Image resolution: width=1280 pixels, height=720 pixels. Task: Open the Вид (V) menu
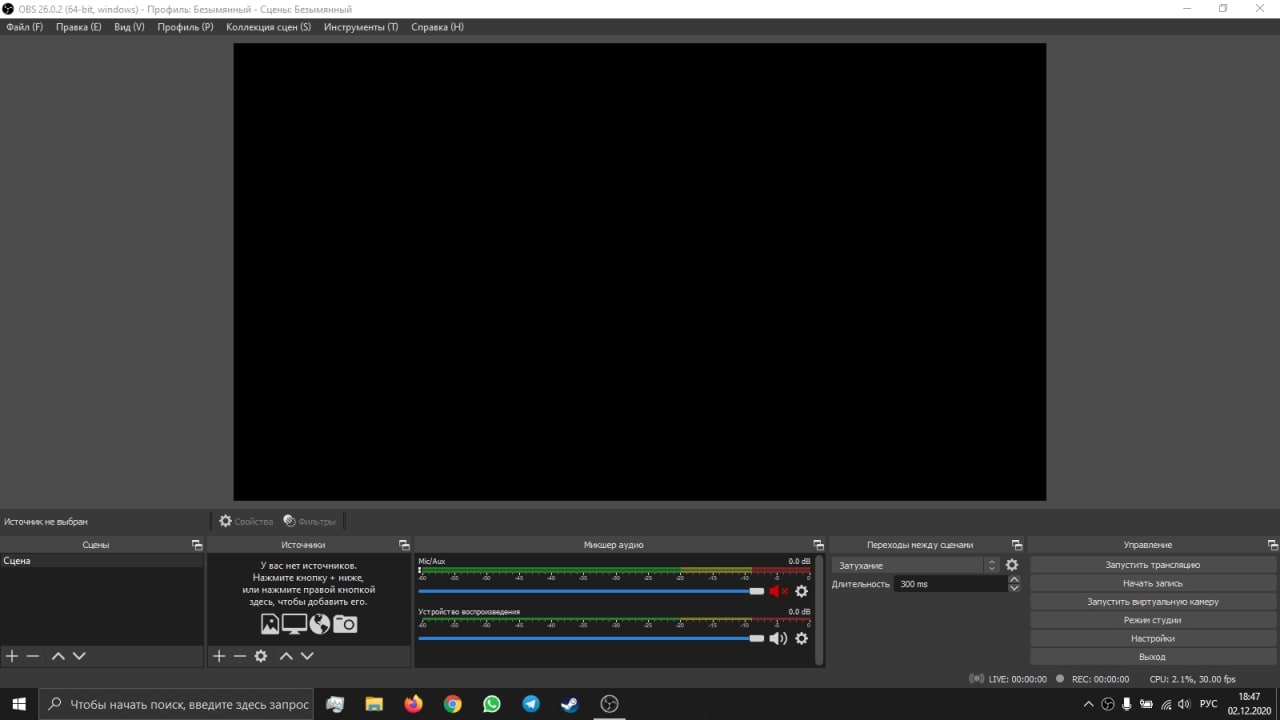tap(129, 27)
